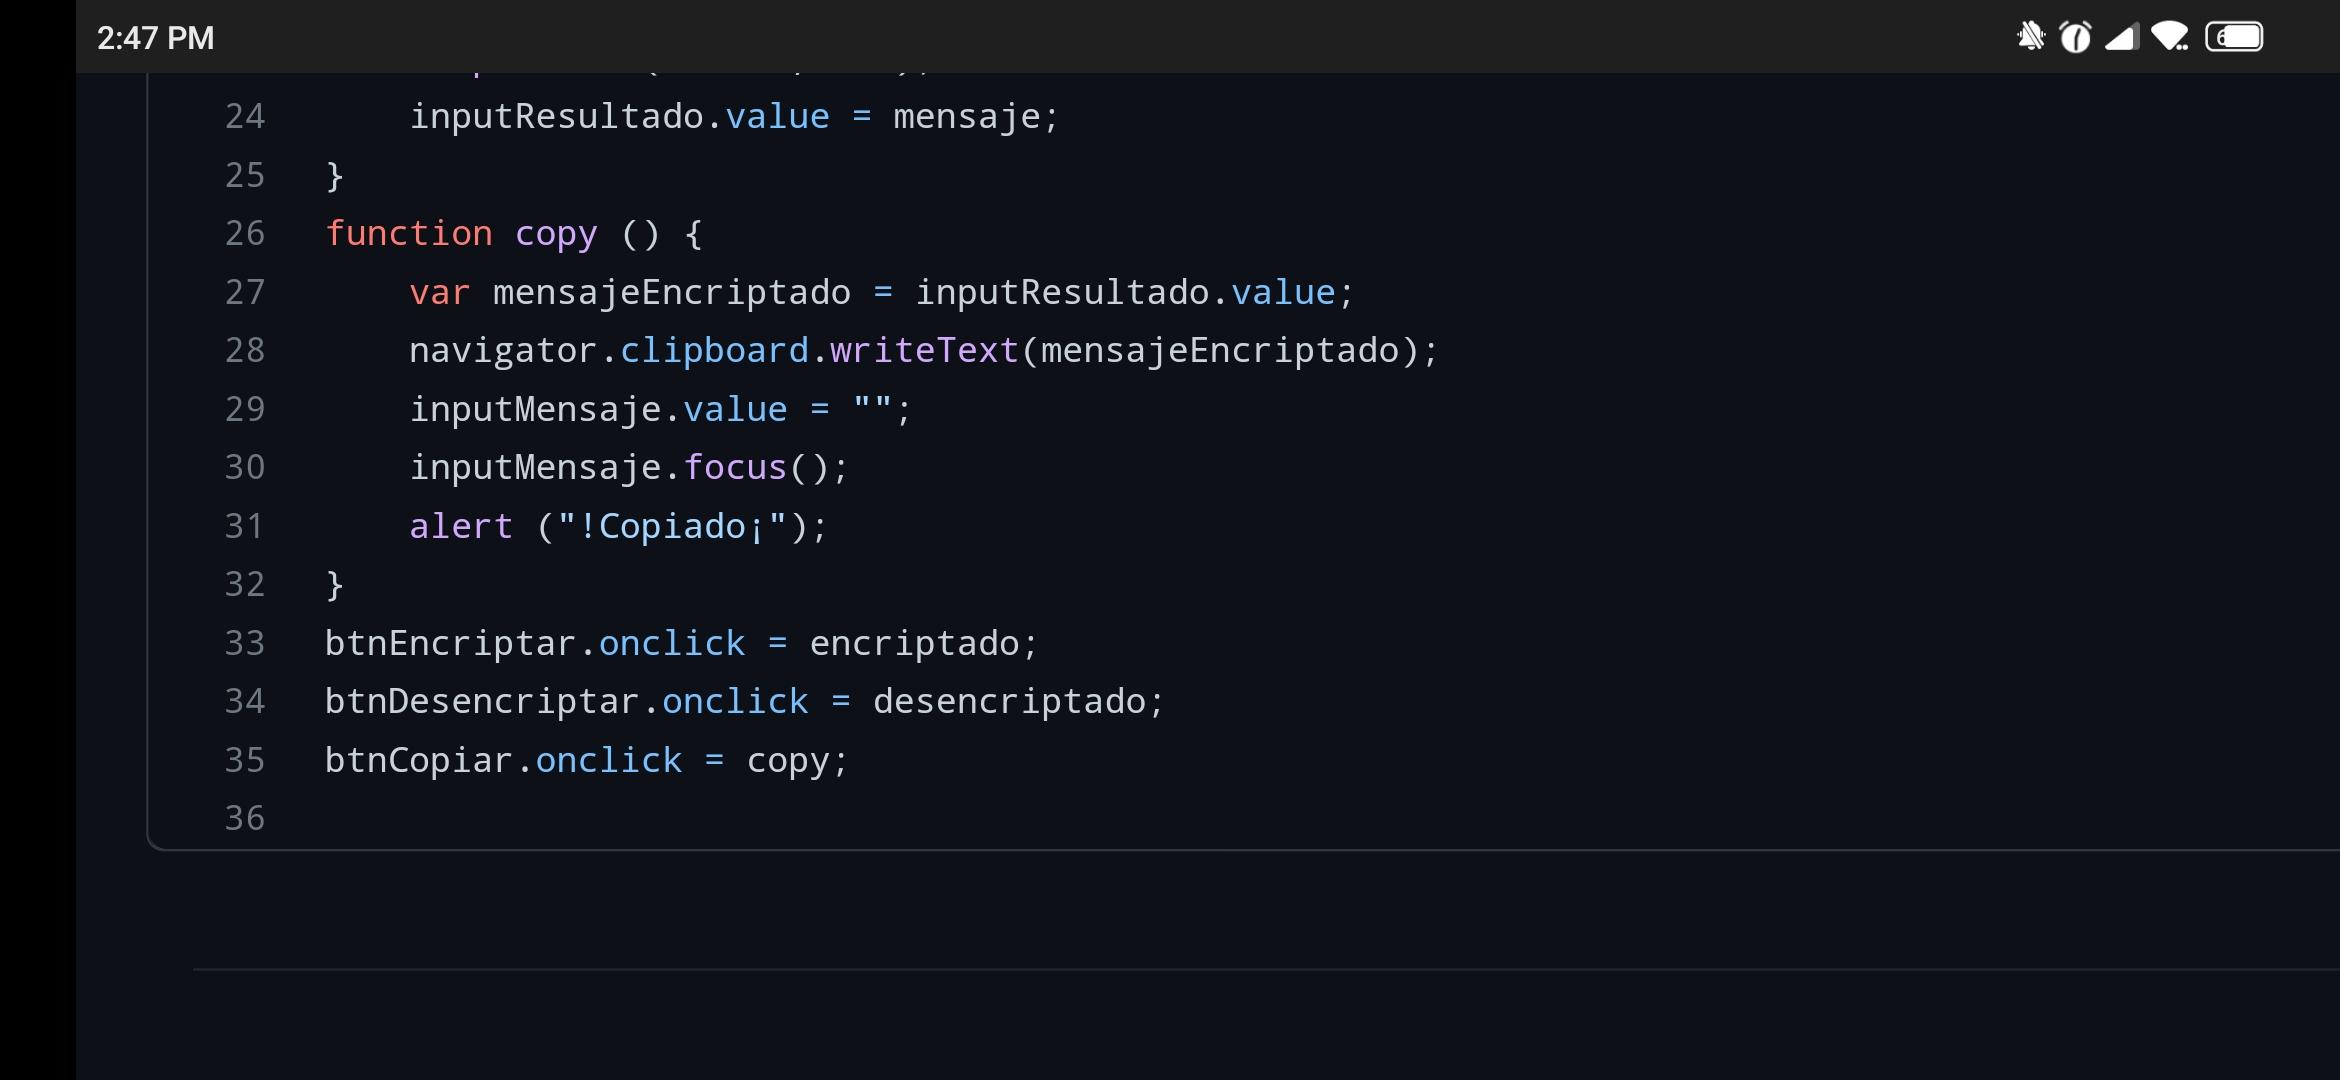Select line number 35
2340x1080 pixels.
pyautogui.click(x=245, y=760)
